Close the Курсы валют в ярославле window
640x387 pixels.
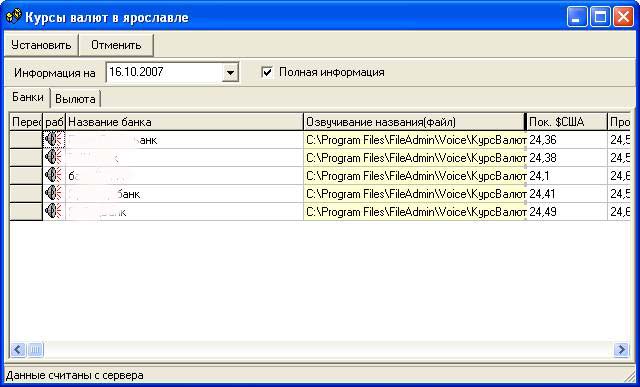tap(623, 18)
